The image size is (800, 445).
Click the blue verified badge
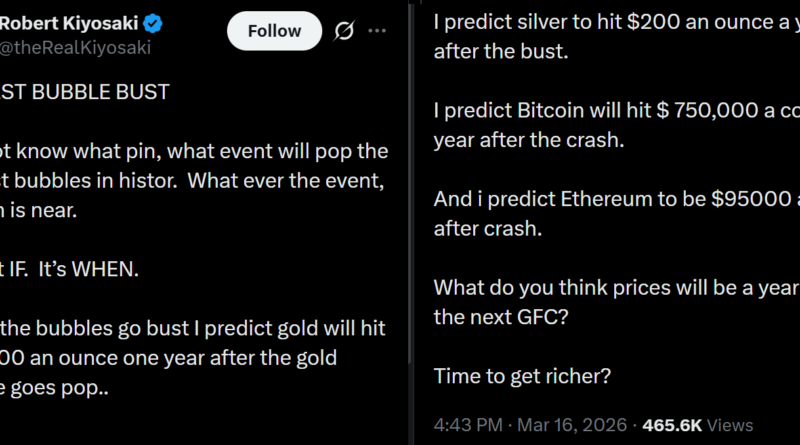pyautogui.click(x=156, y=22)
